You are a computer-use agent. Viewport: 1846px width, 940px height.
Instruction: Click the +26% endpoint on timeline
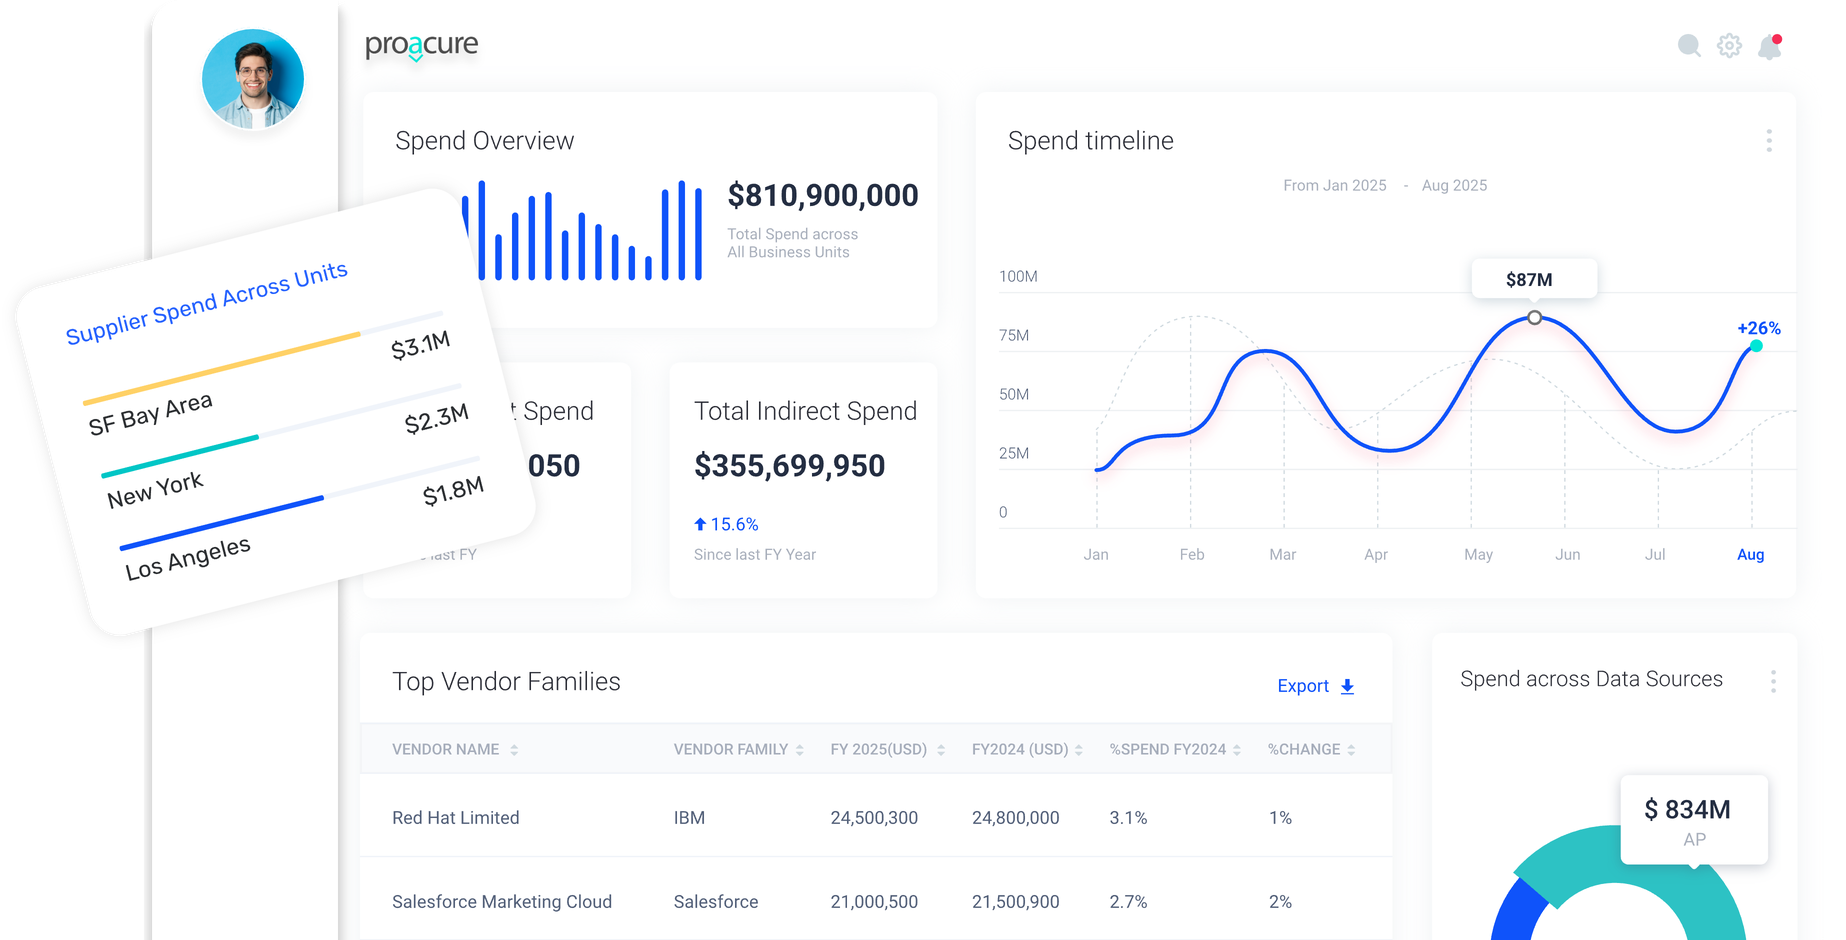click(1756, 346)
